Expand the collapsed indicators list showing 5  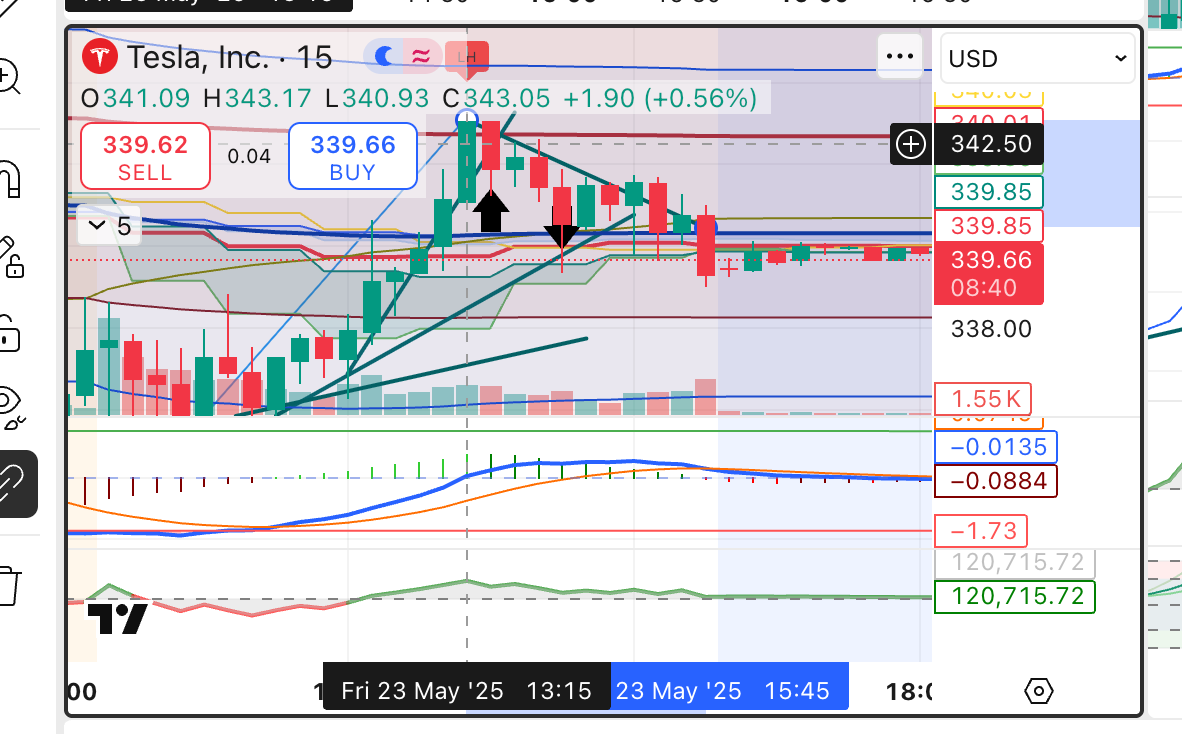click(x=109, y=225)
